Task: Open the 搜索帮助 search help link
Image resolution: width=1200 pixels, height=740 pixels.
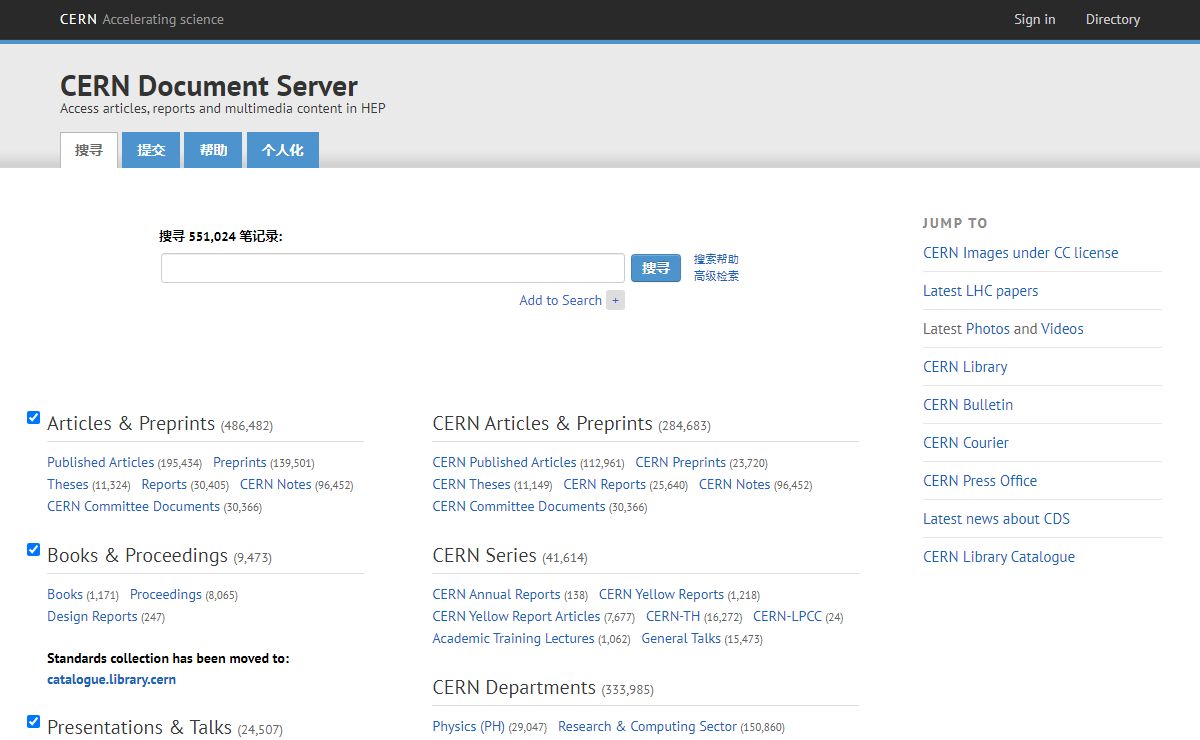Action: [716, 259]
